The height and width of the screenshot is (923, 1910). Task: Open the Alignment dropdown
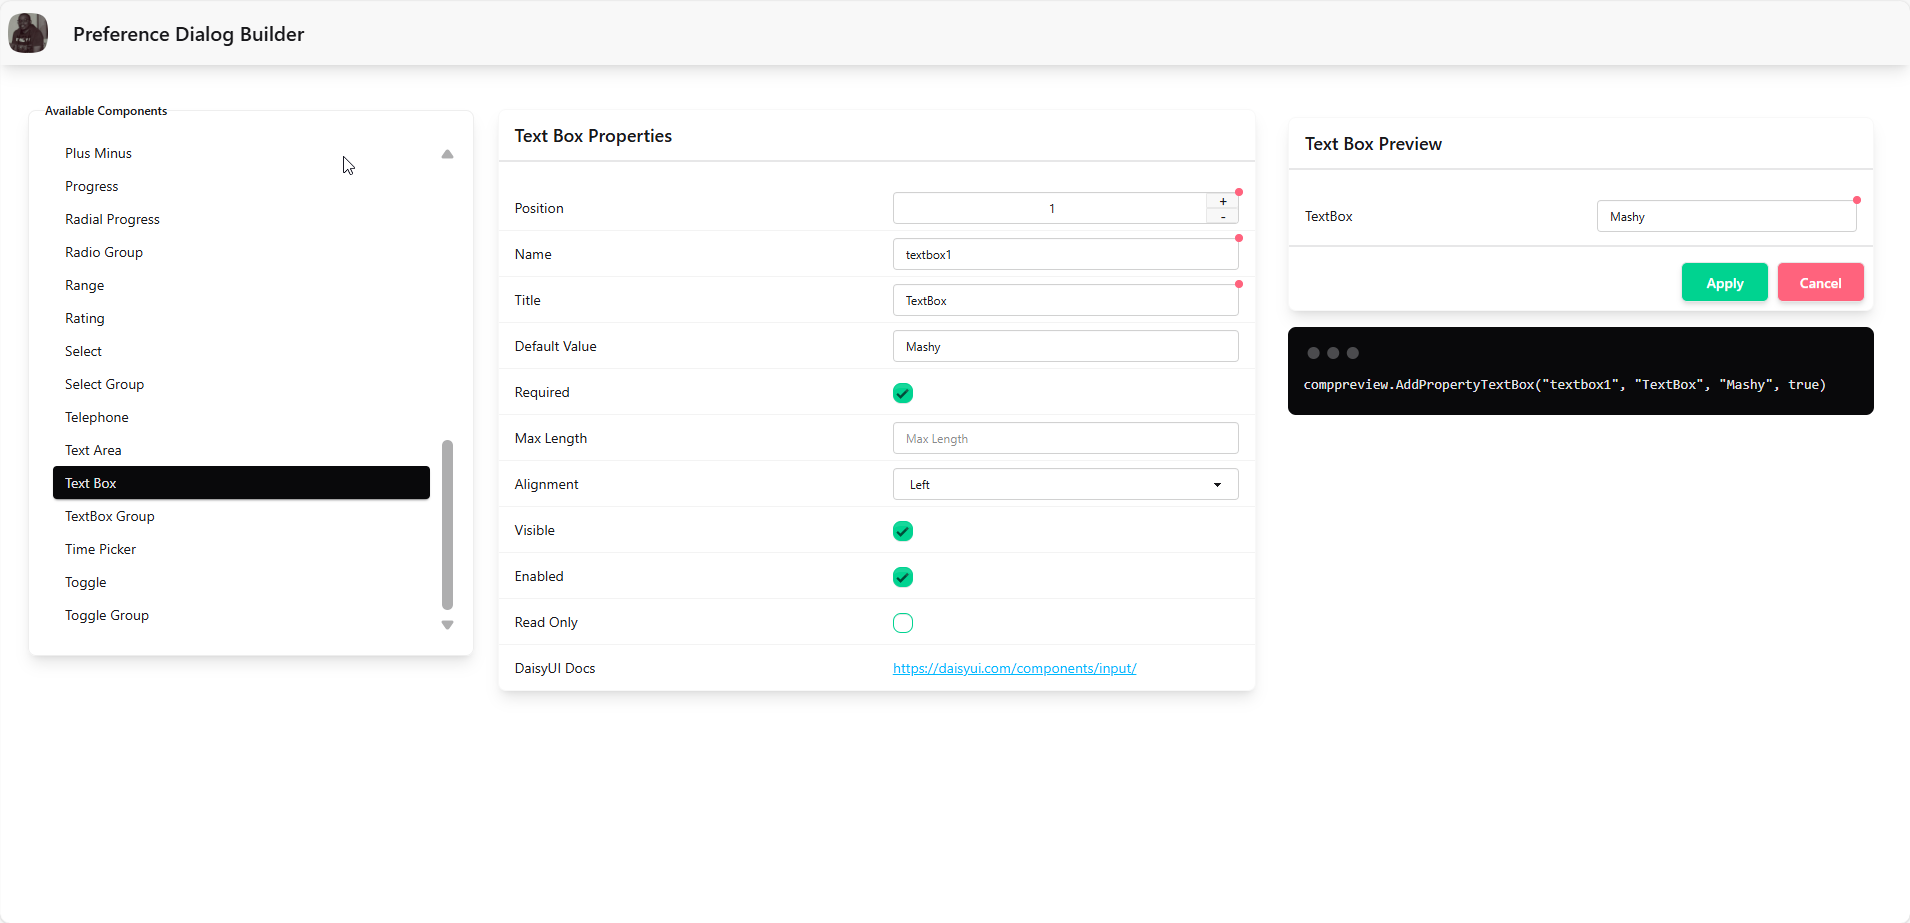pos(1065,485)
